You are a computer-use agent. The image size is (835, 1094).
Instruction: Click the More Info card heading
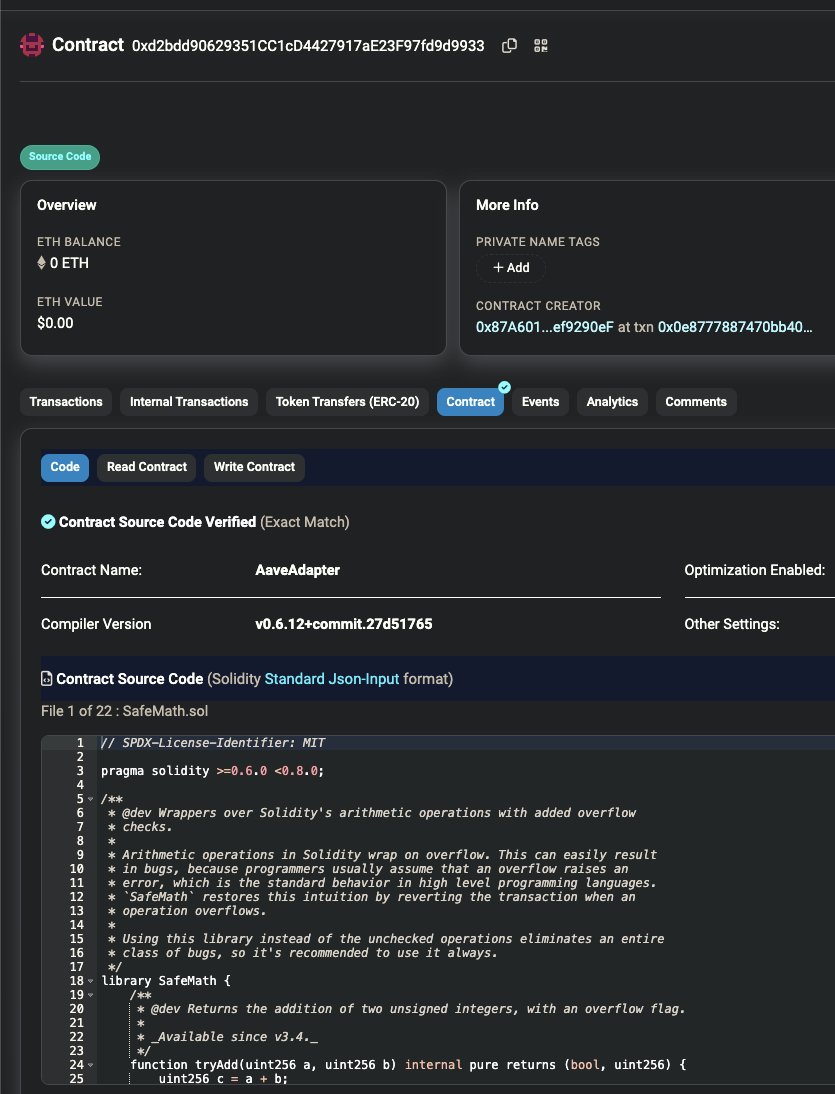507,205
